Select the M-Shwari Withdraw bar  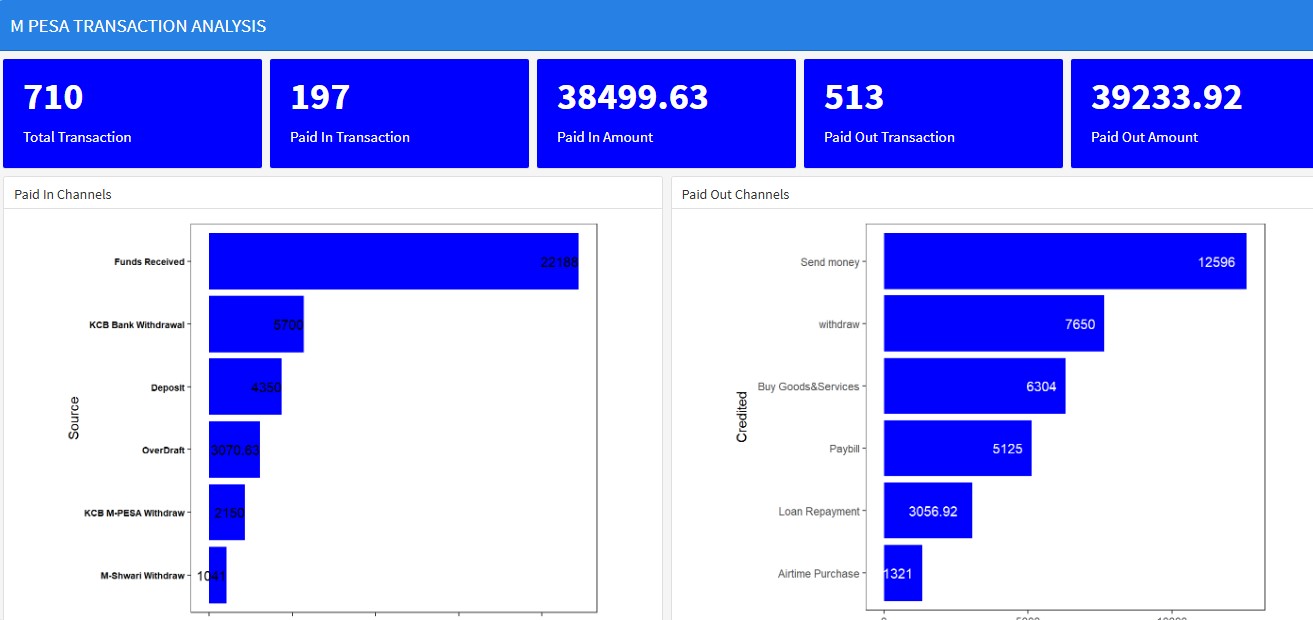[x=218, y=575]
